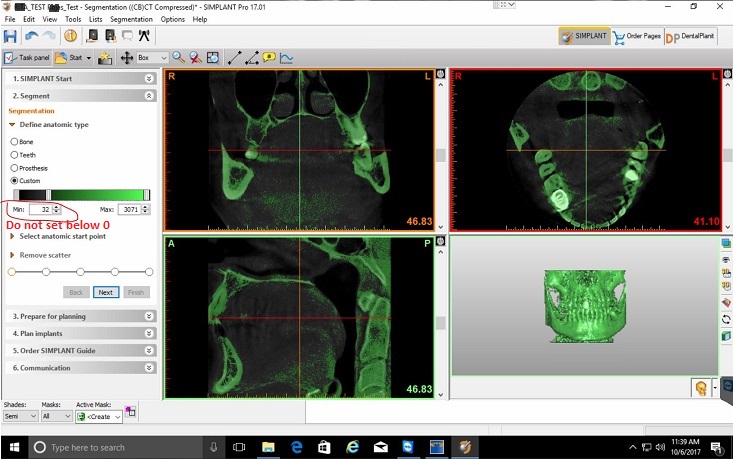The height and width of the screenshot is (459, 733).
Task: Select the angle measurement tool
Action: point(252,58)
